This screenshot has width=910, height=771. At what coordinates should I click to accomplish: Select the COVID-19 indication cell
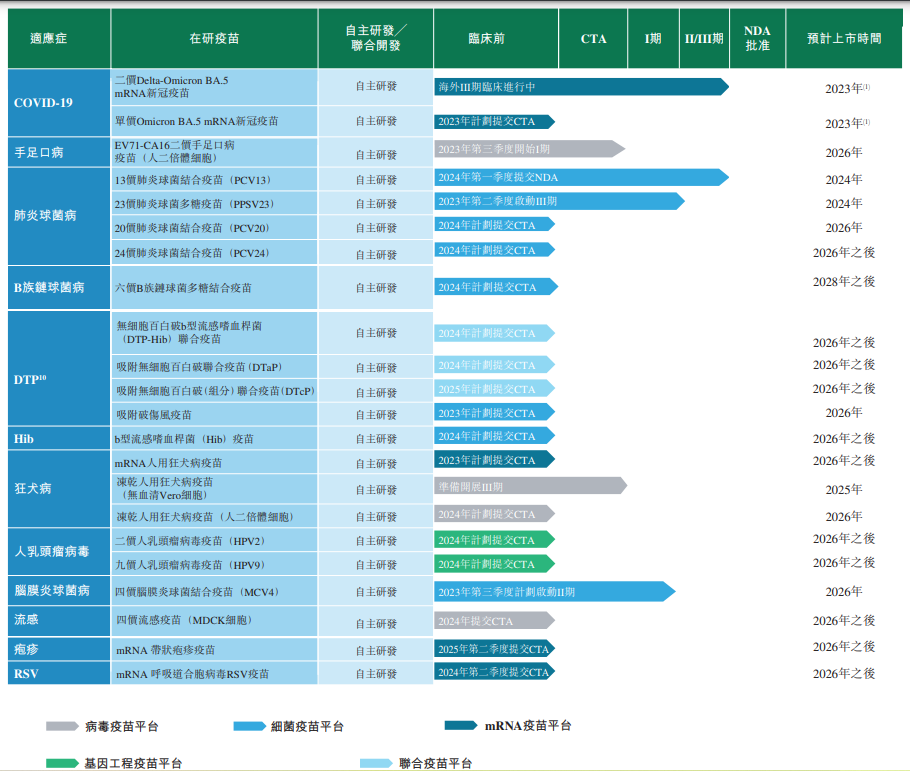(58, 102)
